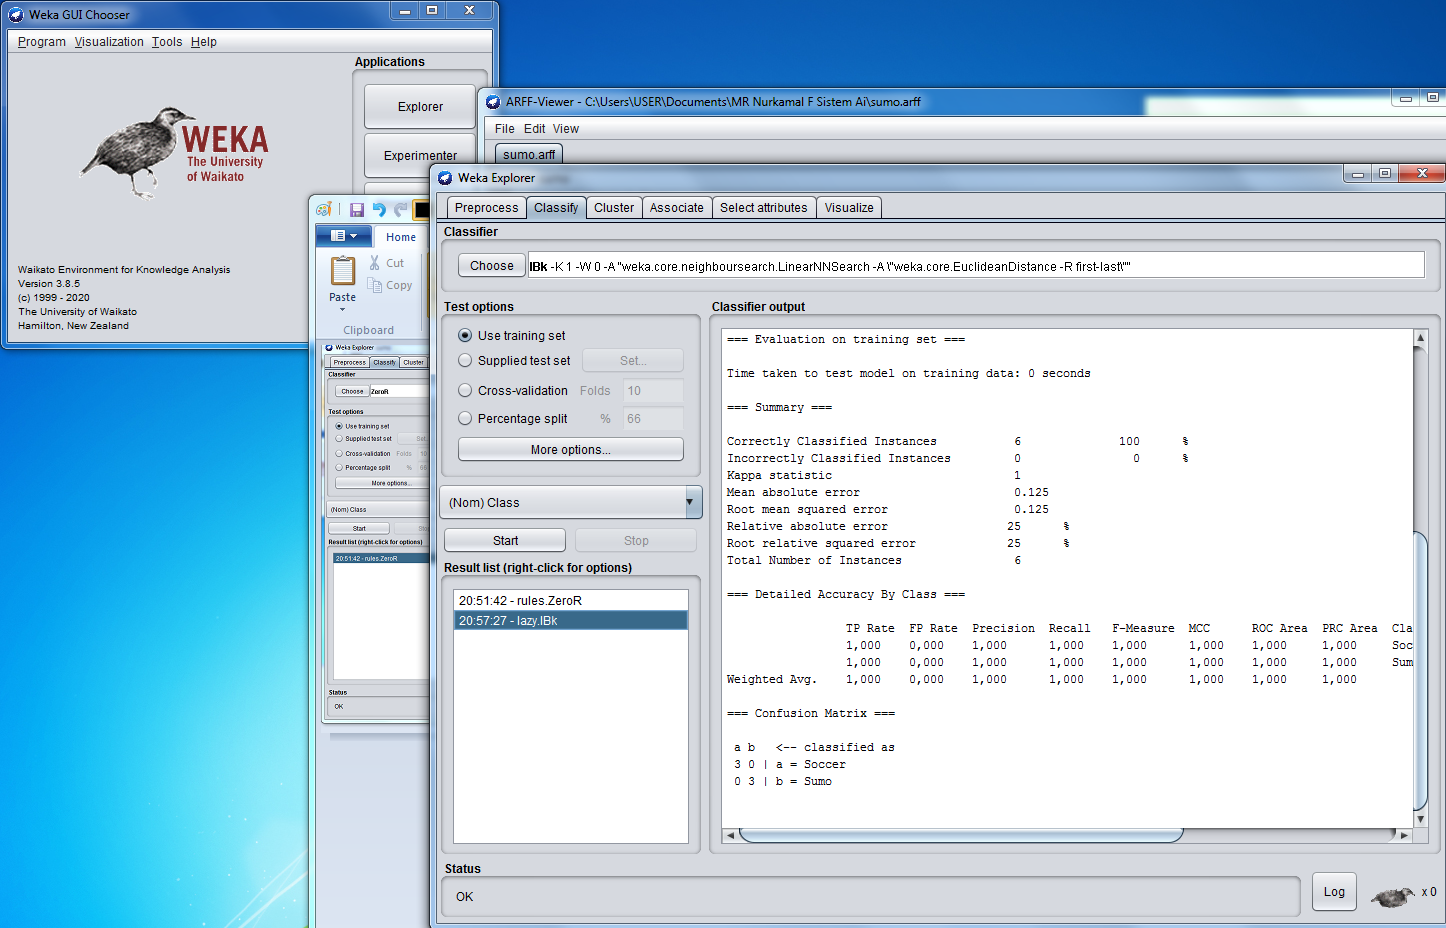Select the sumo.arff tab in ARFF-Viewer

point(529,154)
